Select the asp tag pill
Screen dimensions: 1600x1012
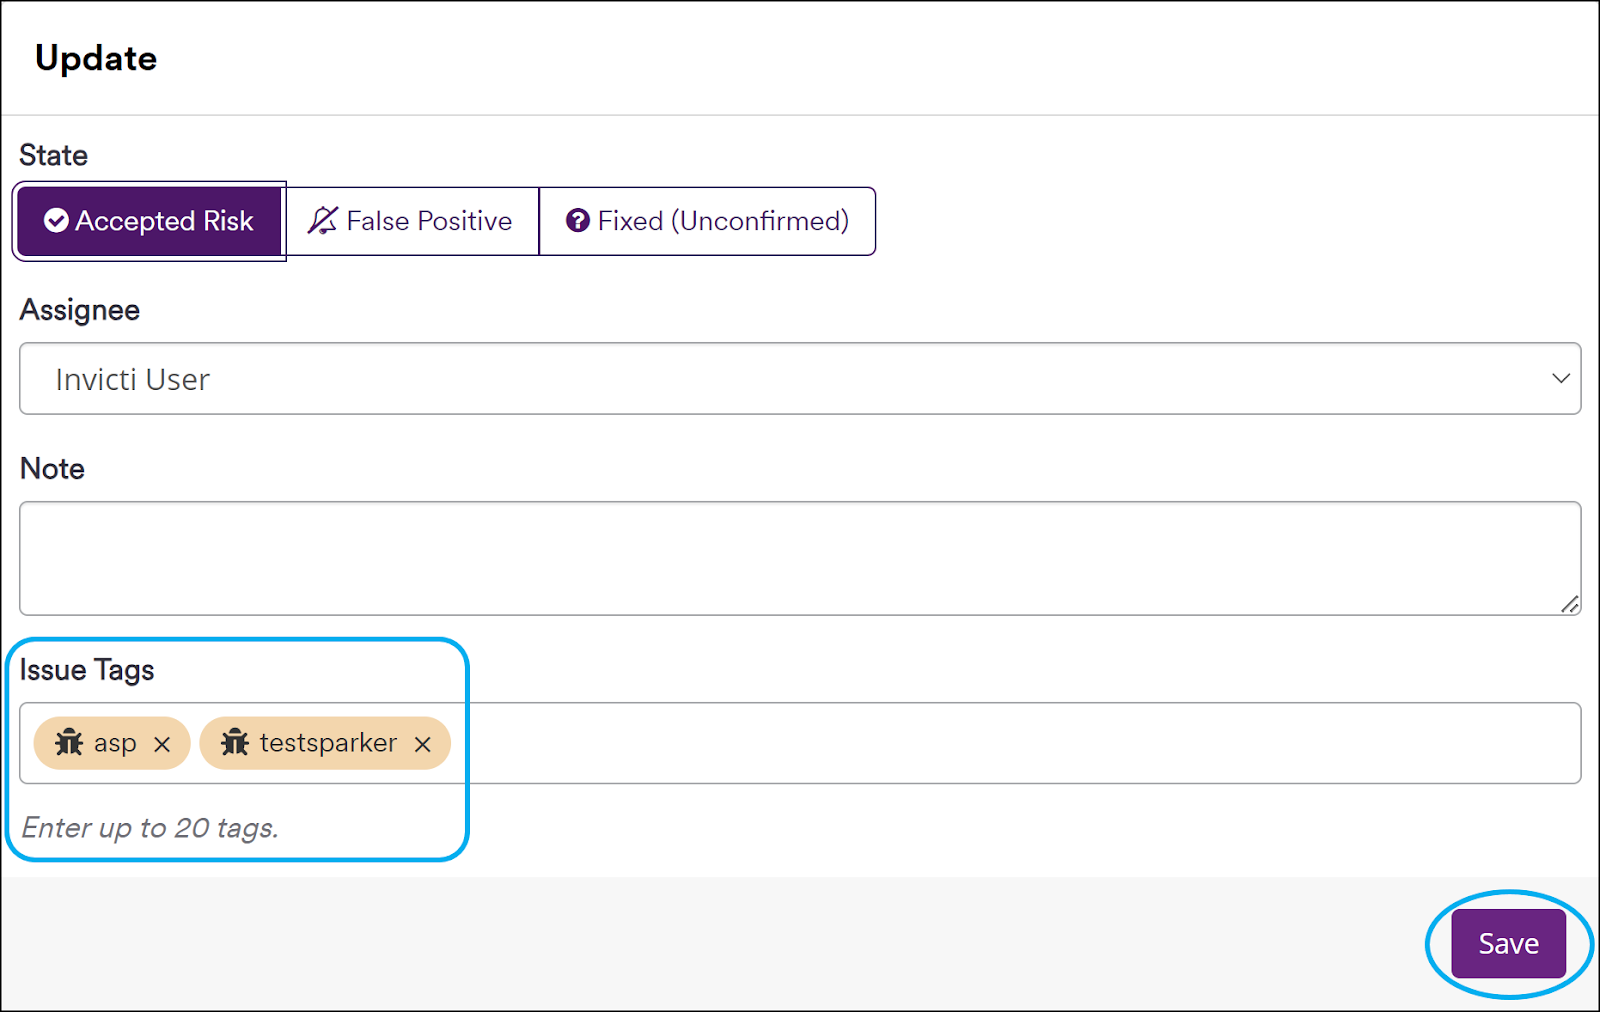click(110, 743)
